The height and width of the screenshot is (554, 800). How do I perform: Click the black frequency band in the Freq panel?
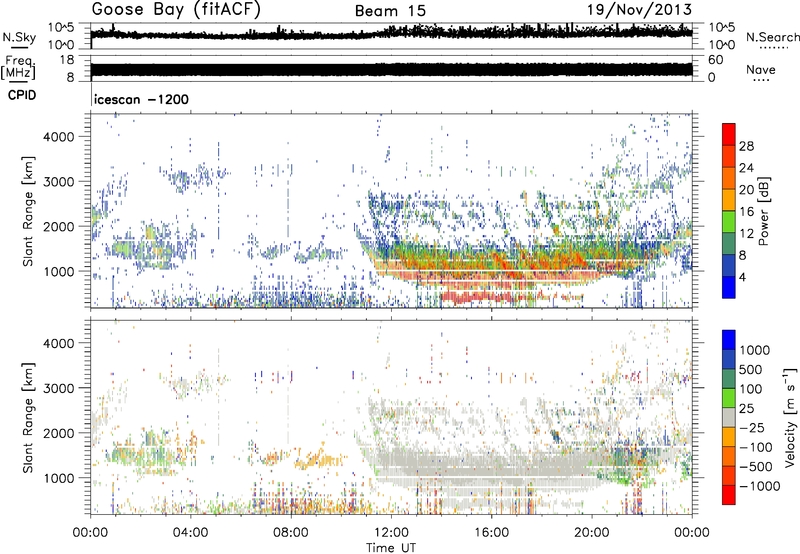click(x=391, y=70)
